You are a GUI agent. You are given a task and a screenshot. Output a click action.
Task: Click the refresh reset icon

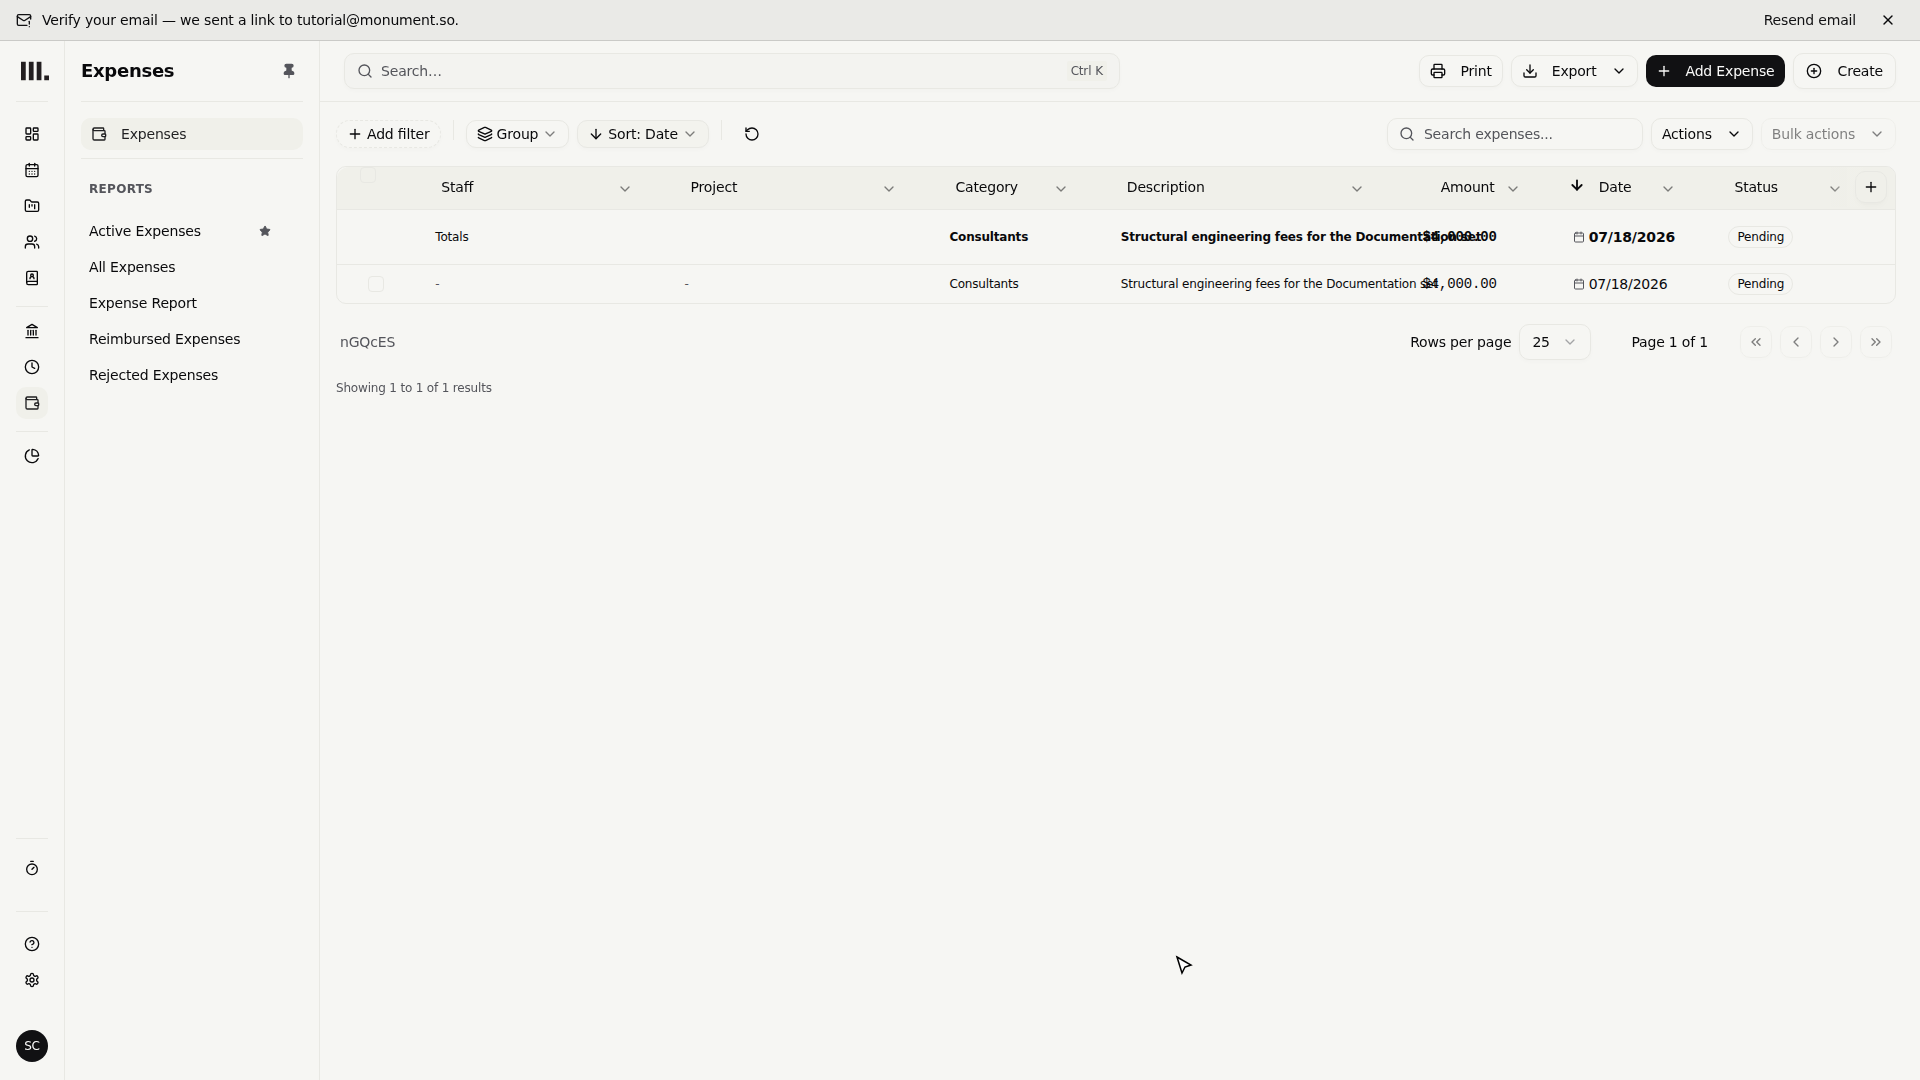coord(752,134)
